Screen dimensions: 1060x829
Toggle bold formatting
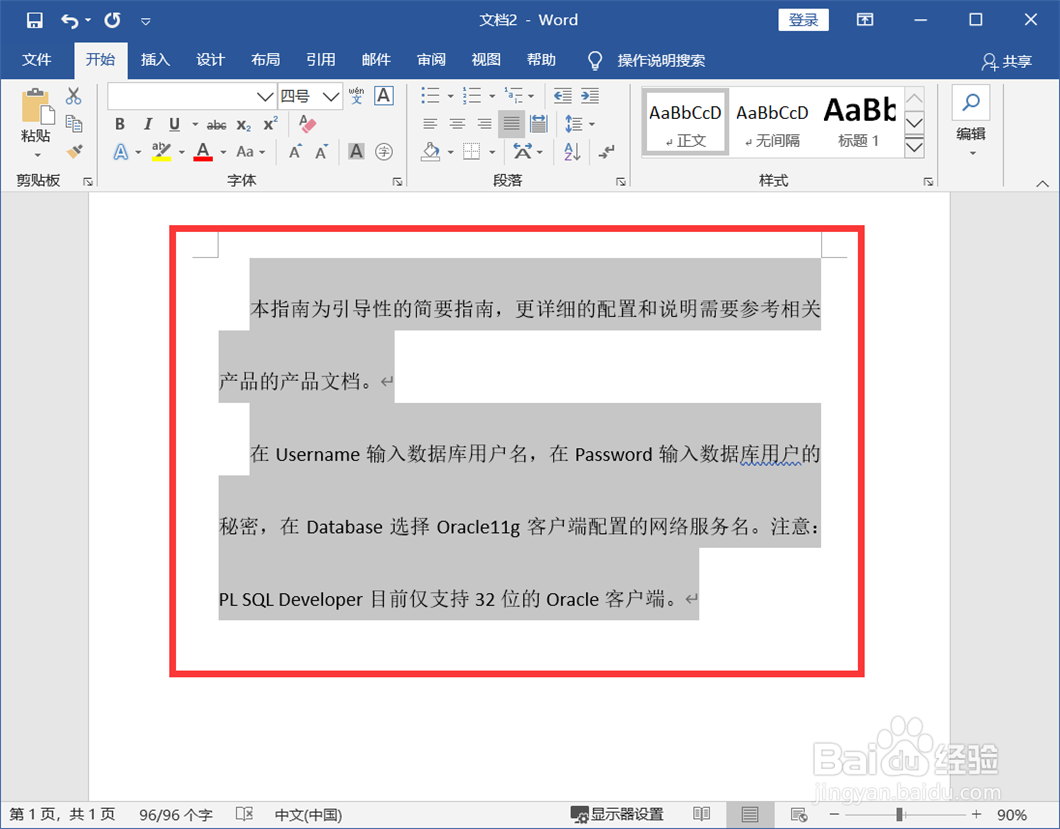[120, 124]
